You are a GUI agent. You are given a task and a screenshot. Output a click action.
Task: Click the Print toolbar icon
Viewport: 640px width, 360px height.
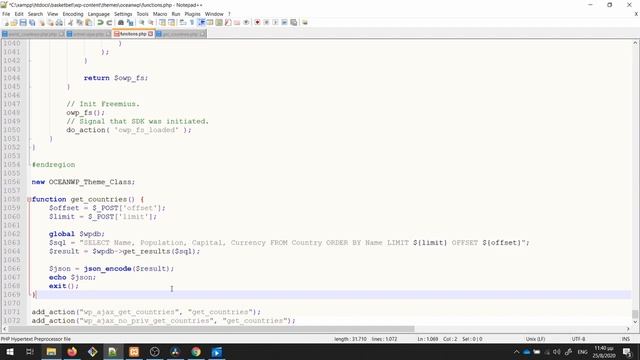click(59, 22)
